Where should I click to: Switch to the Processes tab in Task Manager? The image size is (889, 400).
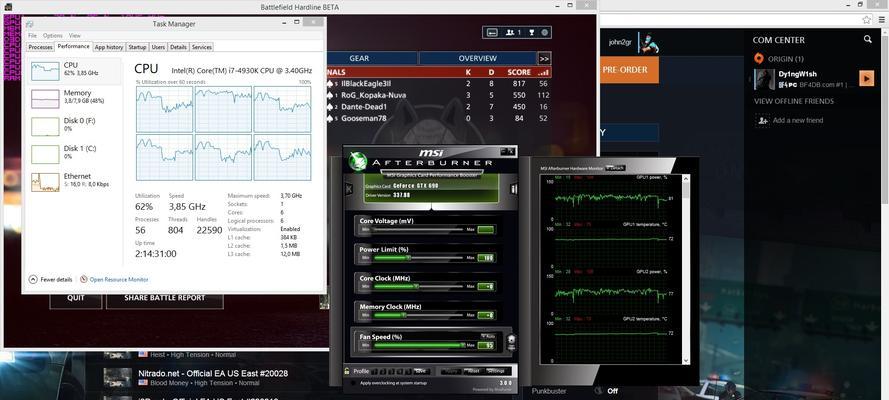[41, 47]
